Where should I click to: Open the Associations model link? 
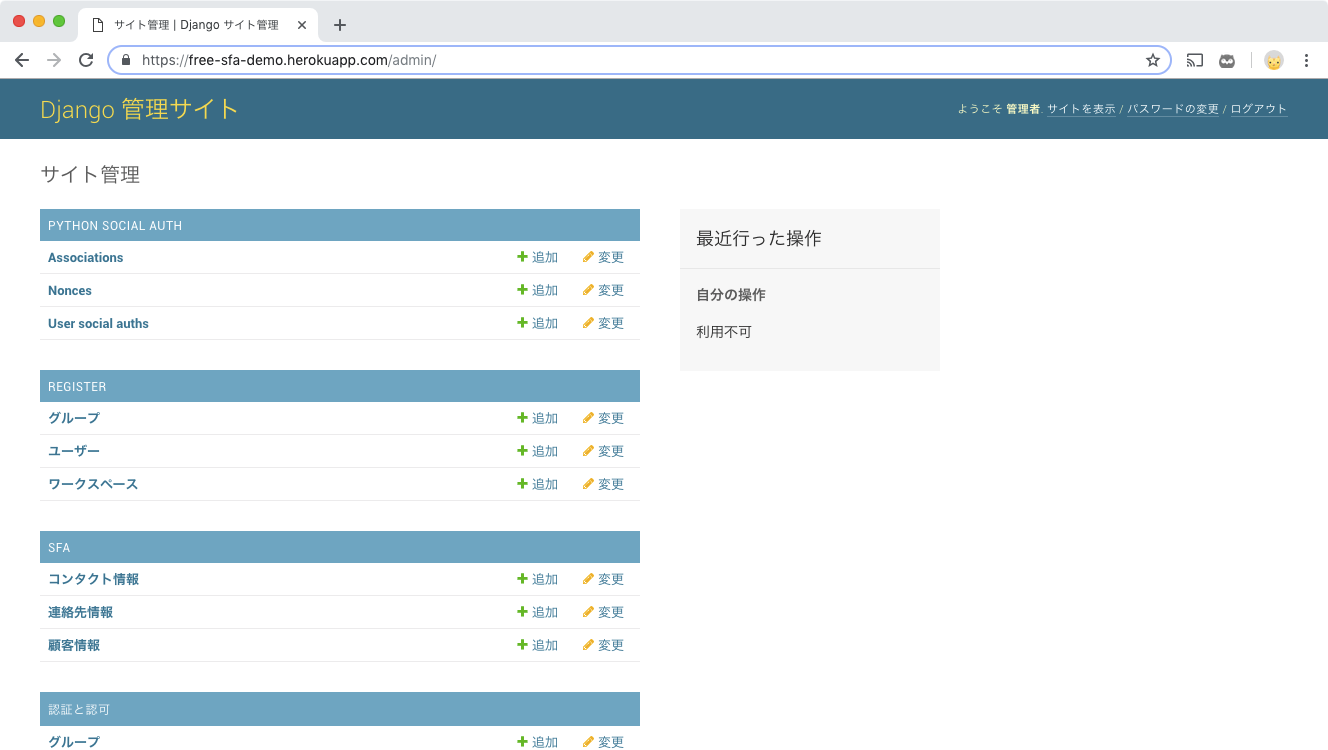coord(86,258)
